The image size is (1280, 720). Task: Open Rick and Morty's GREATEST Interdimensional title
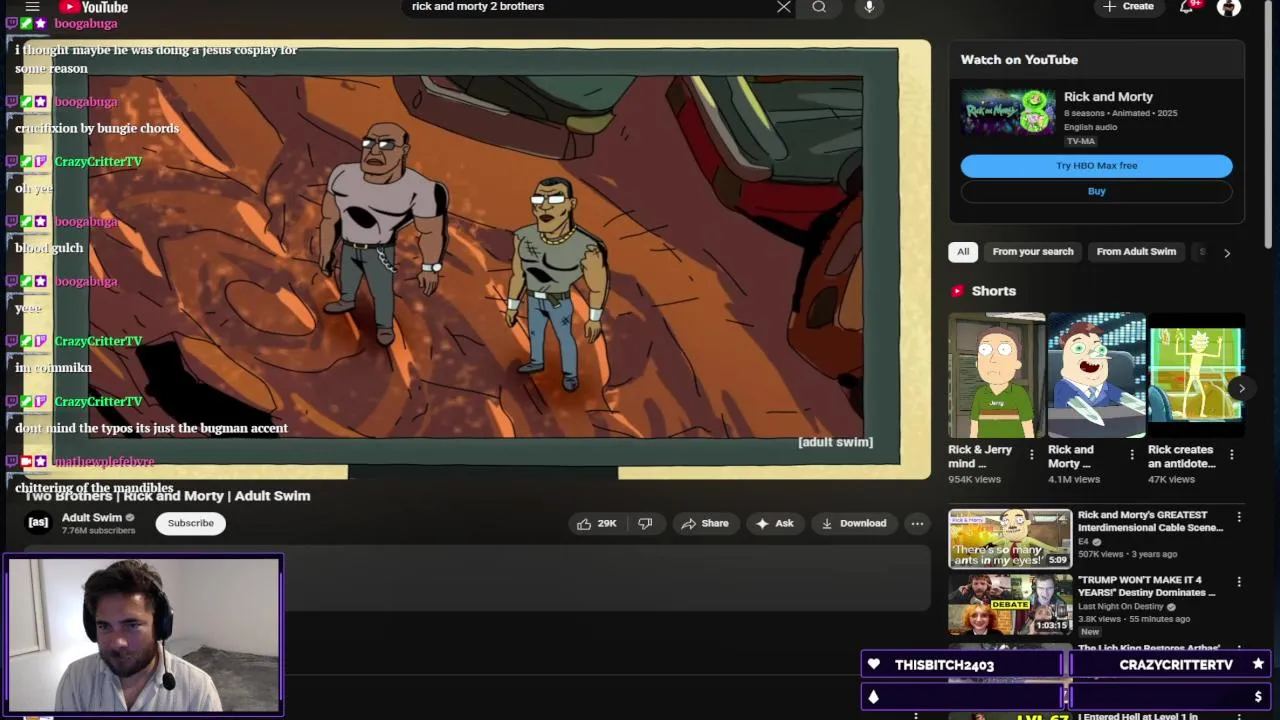pyautogui.click(x=1150, y=521)
